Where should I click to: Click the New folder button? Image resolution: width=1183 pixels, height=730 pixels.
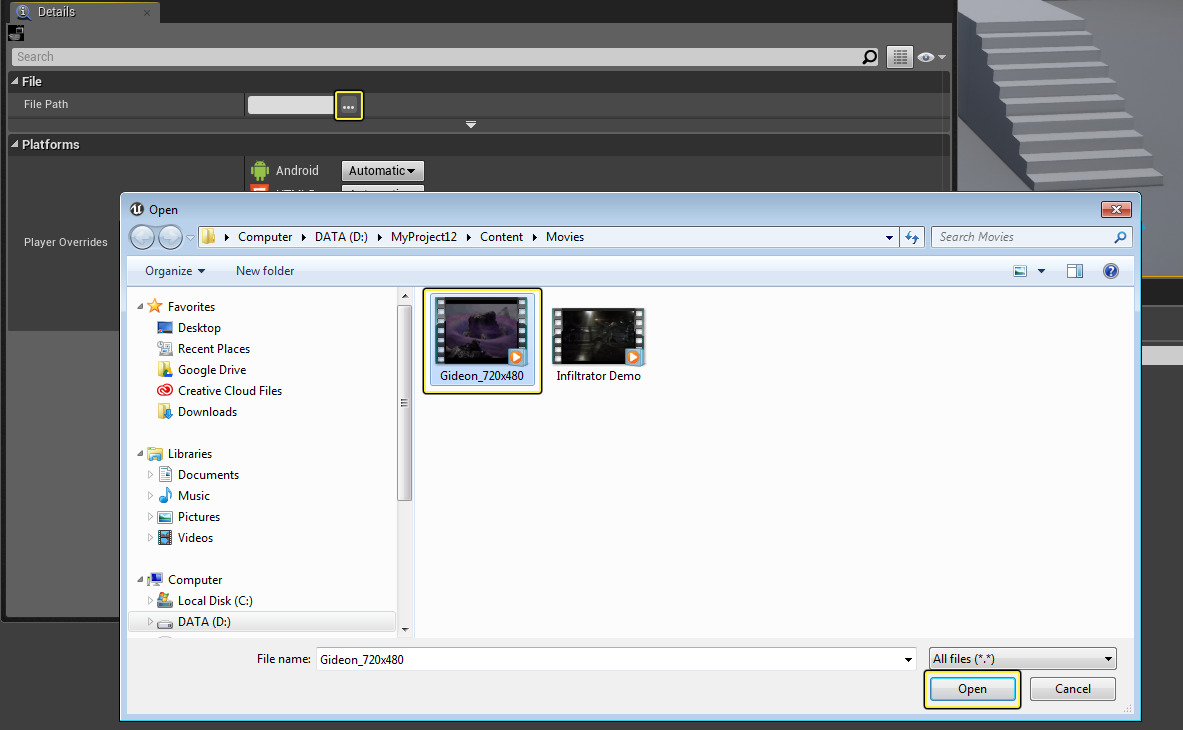pos(265,271)
